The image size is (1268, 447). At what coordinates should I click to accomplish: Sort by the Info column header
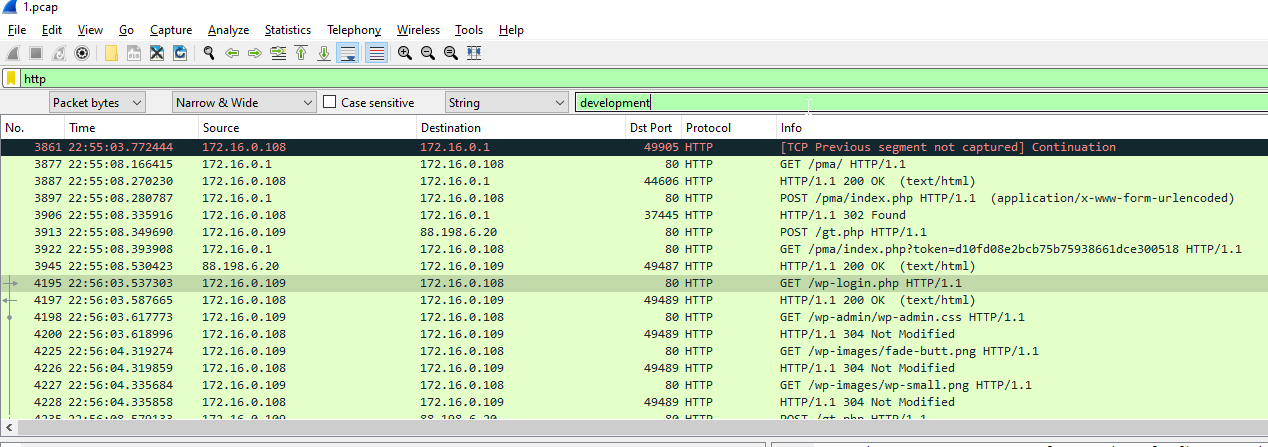click(x=1022, y=127)
